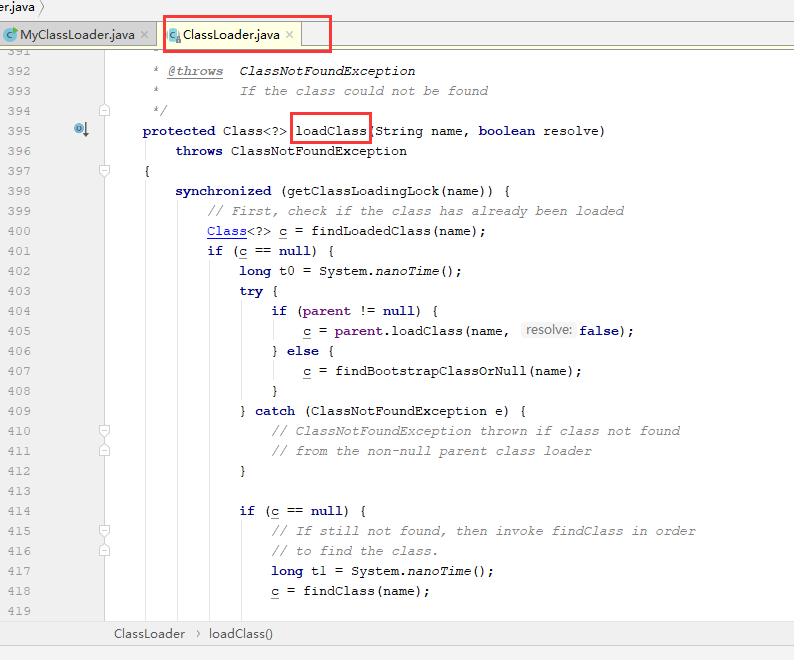
Task: Click getClassLoadingLock on line 398
Action: 363,191
